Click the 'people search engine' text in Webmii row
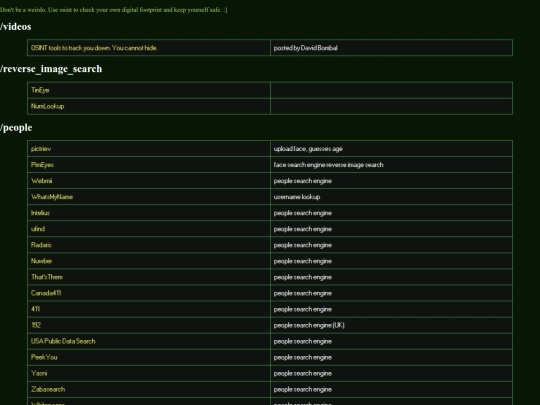 (x=303, y=181)
